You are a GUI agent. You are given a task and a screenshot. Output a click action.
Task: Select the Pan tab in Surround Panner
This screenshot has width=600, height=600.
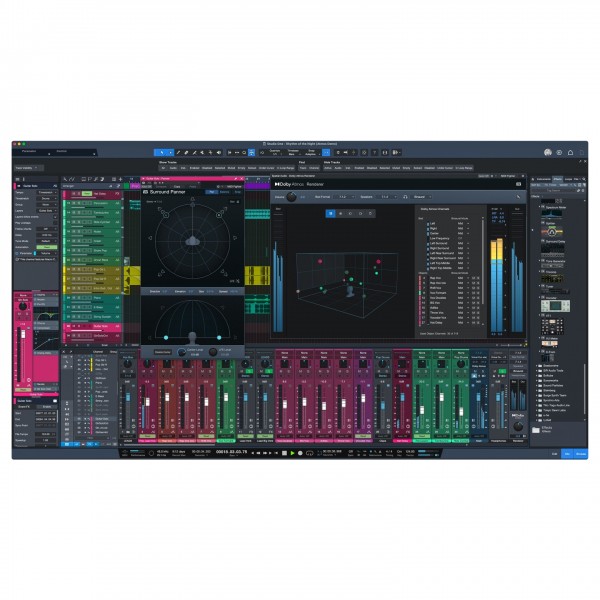(211, 192)
